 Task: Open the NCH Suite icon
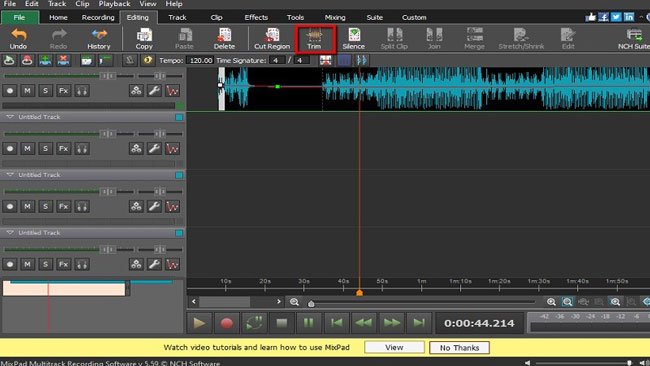(633, 39)
